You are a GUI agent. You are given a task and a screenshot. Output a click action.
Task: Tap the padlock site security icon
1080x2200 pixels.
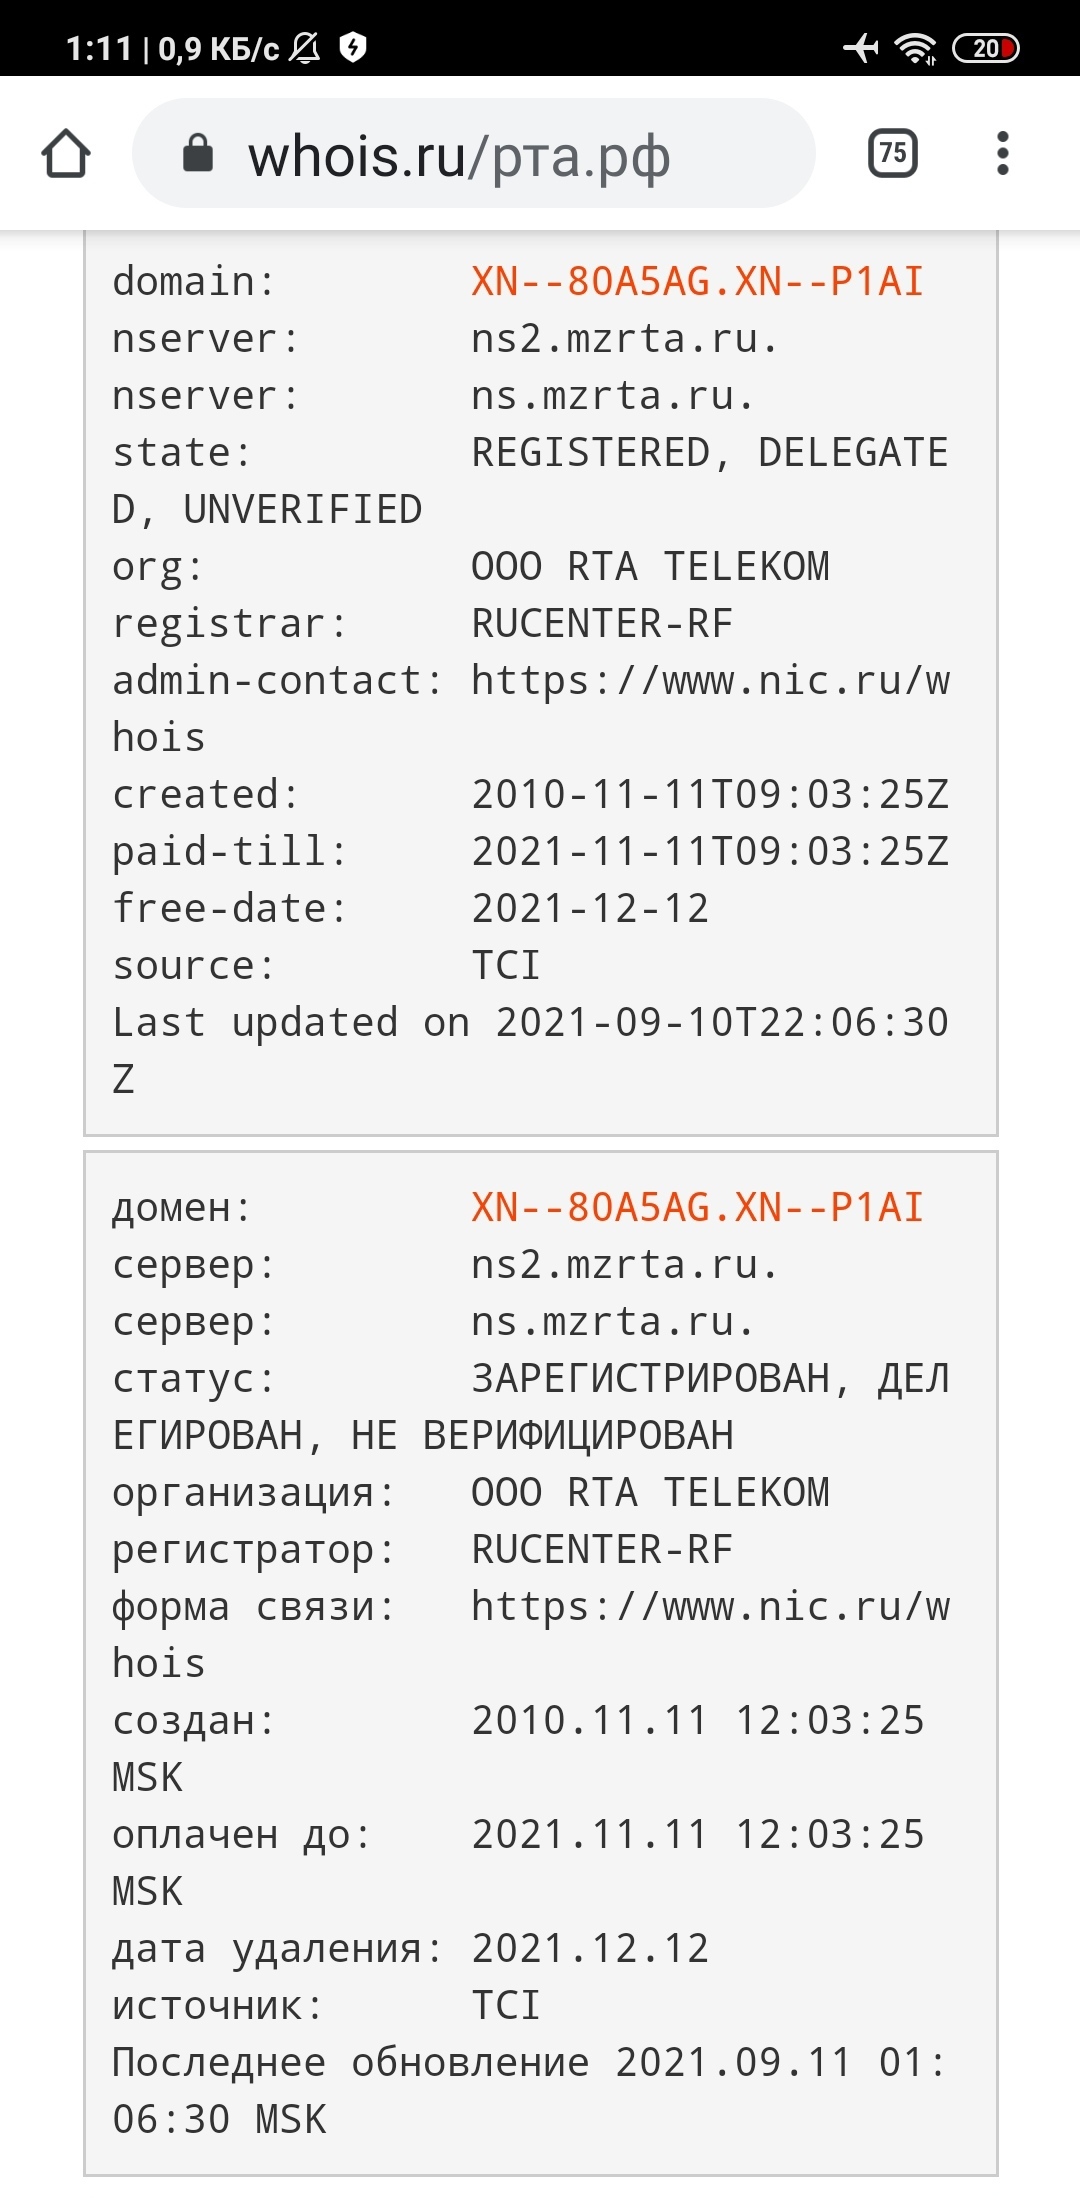pos(198,154)
